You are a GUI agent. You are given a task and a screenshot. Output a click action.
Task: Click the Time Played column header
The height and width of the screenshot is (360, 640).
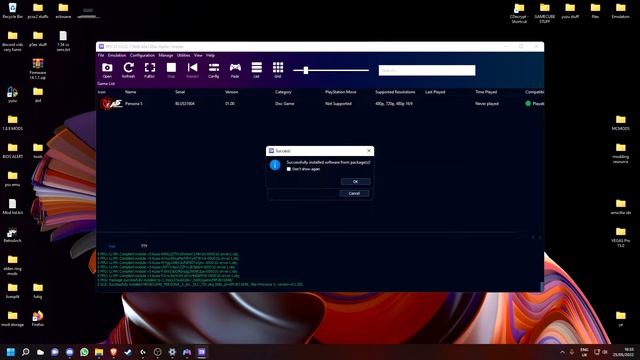(486, 92)
